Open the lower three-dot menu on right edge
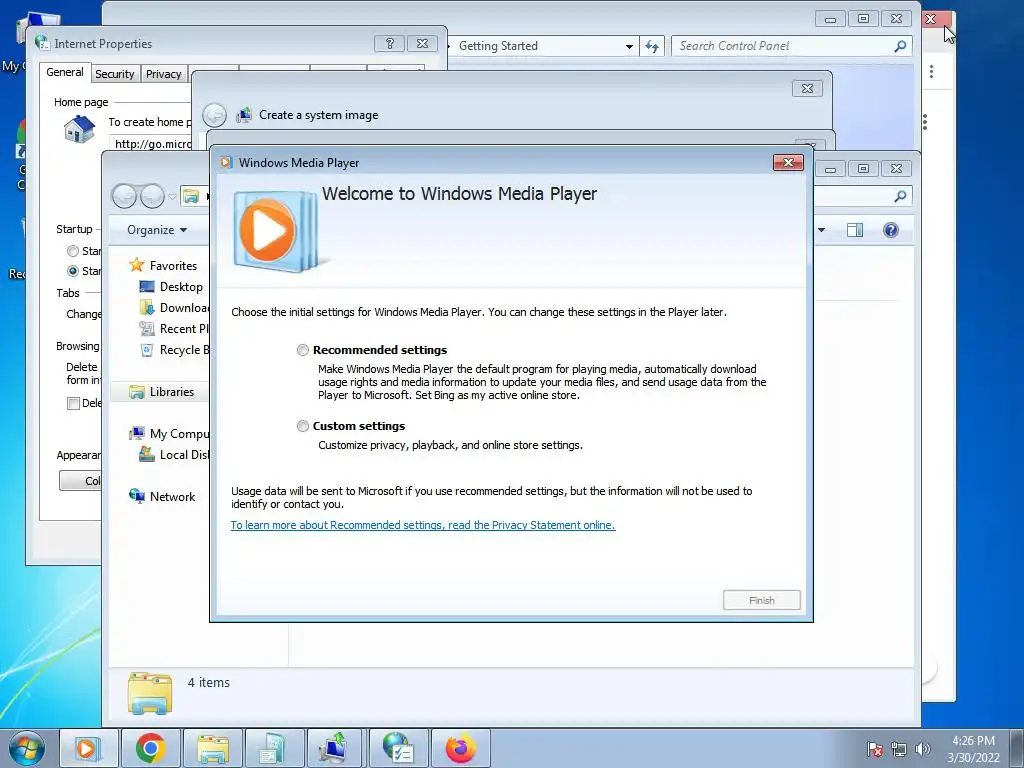1024x768 pixels. (x=925, y=122)
